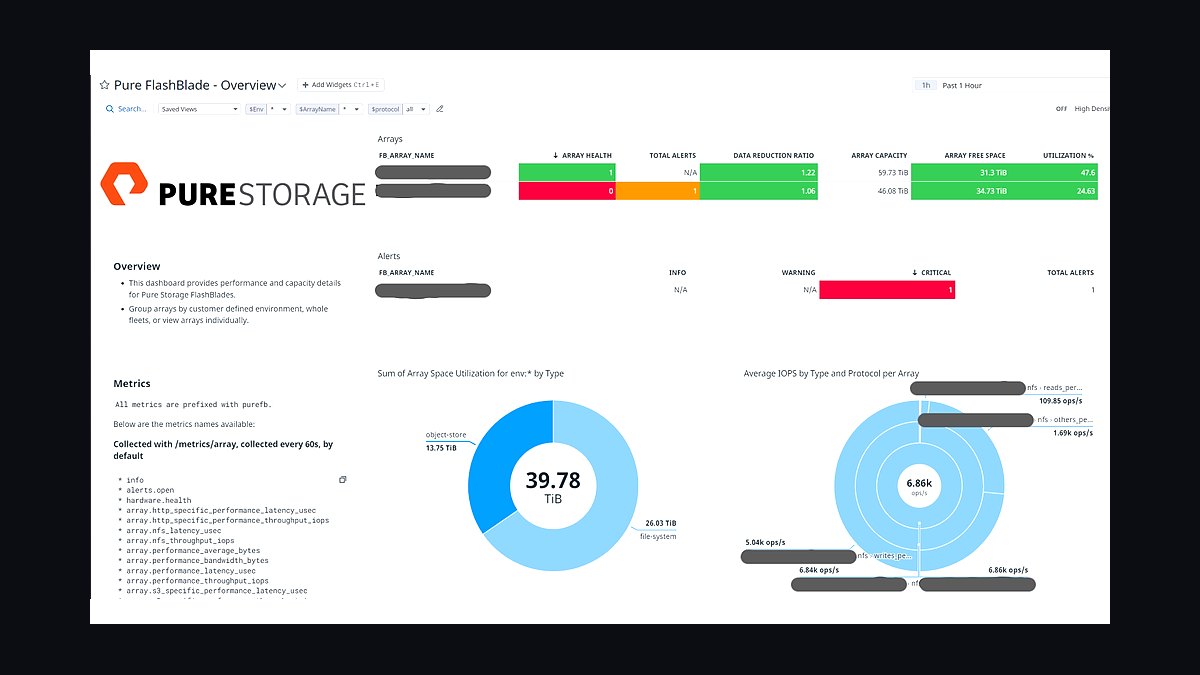Screen dimensions: 1200x675
Task: Click the ARRAY CAPACITY column header
Action: click(879, 156)
